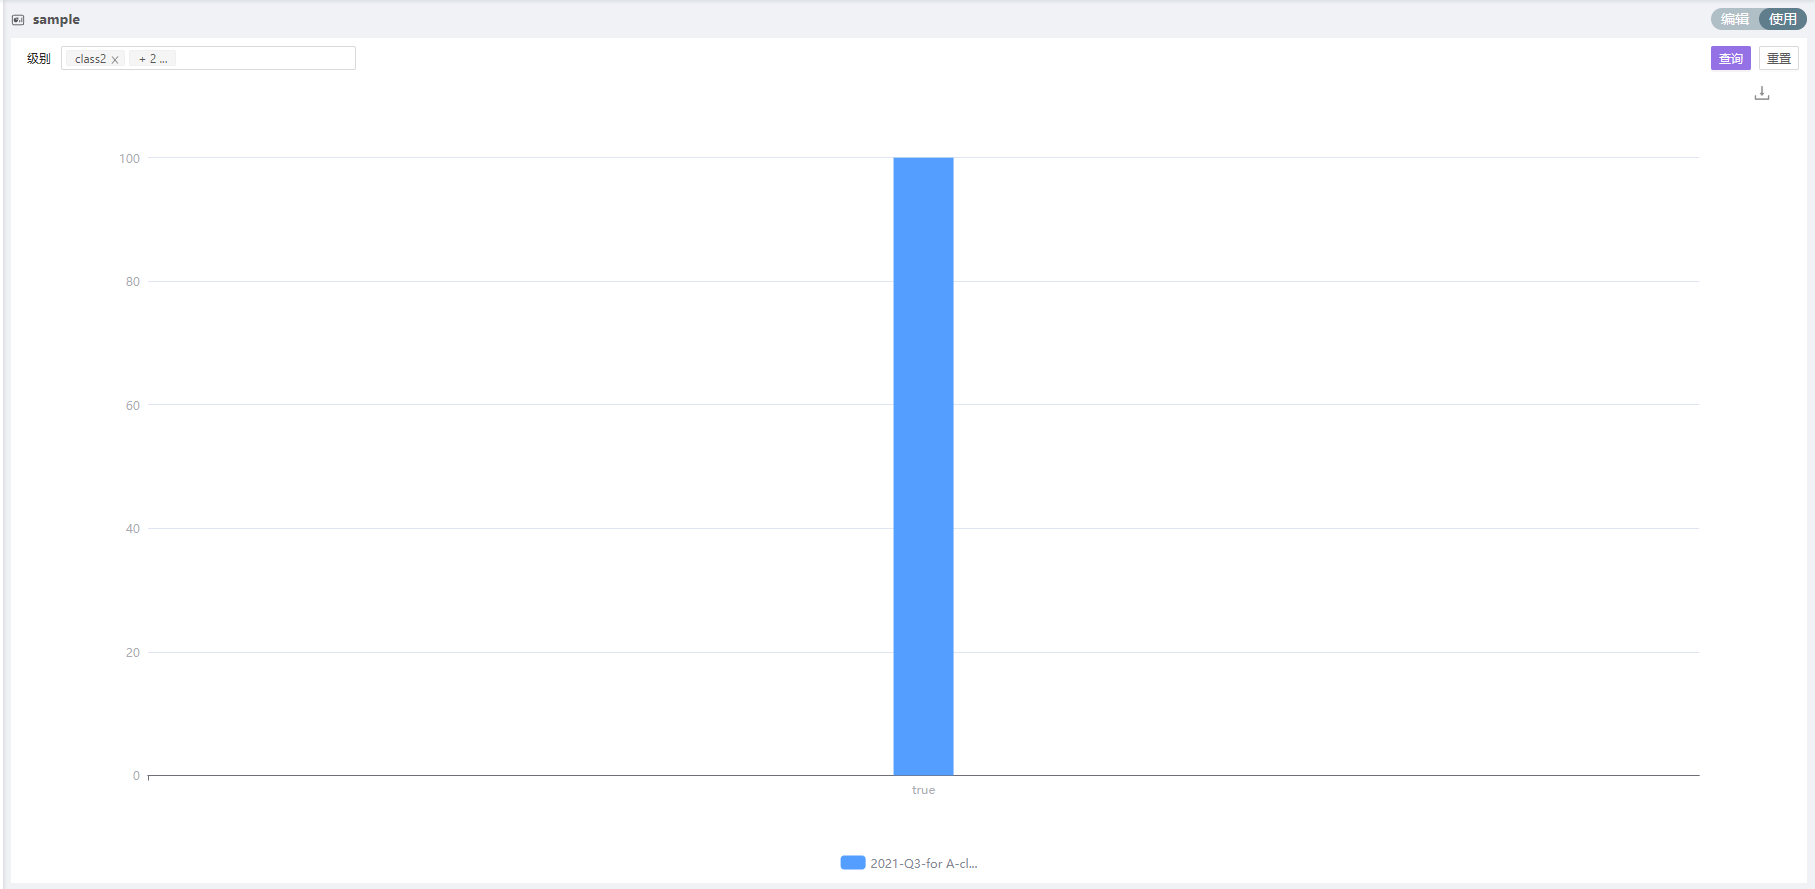The width and height of the screenshot is (1815, 889).
Task: Switch to 编辑 (edit) mode
Action: click(x=1735, y=19)
